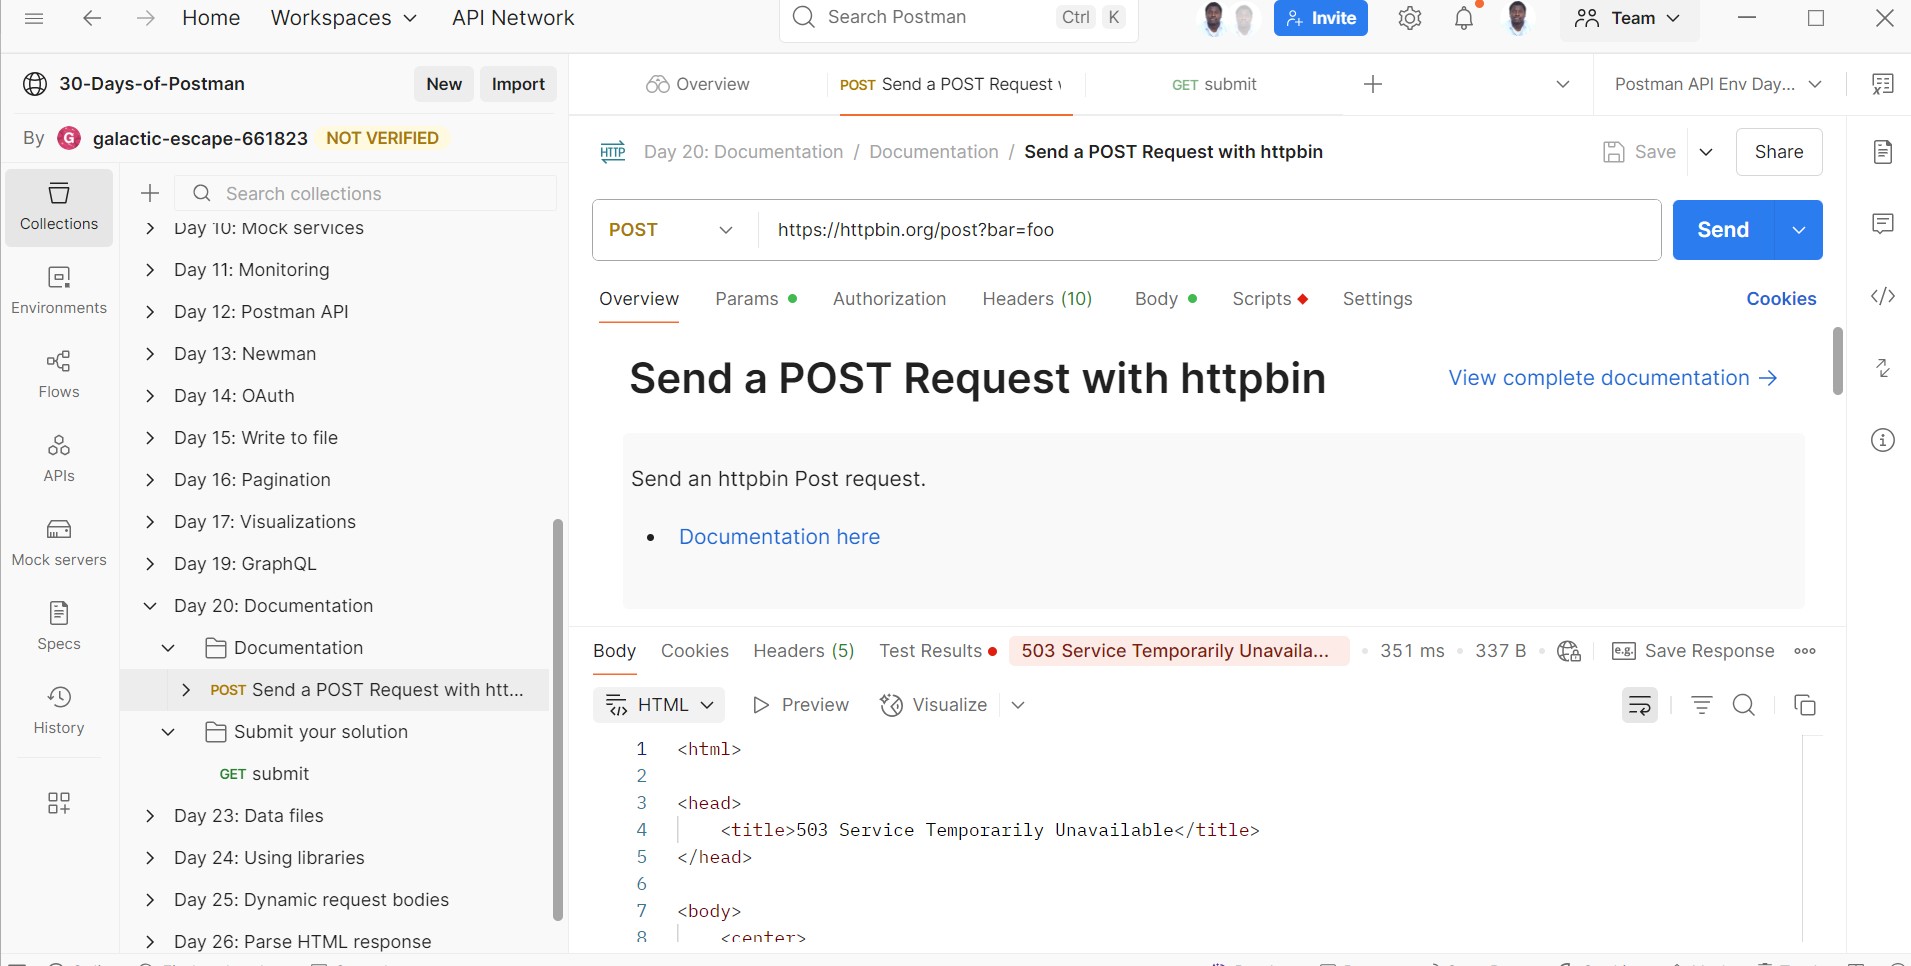This screenshot has height=966, width=1911.
Task: Click the Share button
Action: (x=1779, y=152)
